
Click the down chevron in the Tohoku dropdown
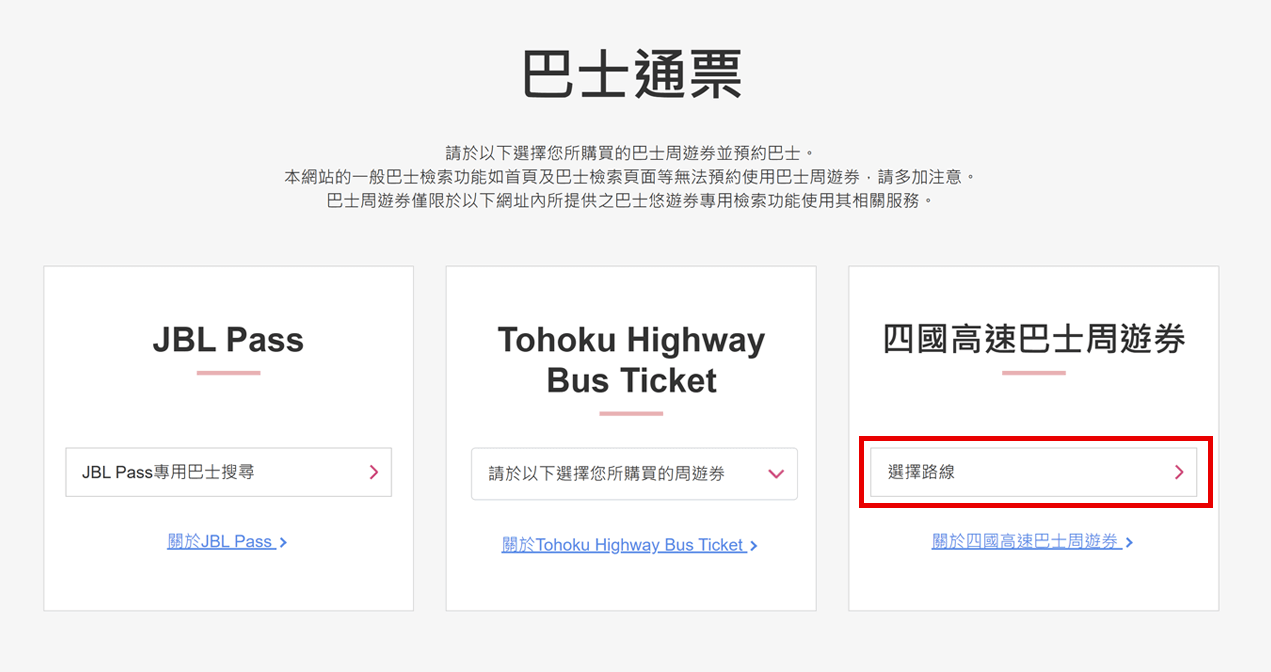(776, 474)
